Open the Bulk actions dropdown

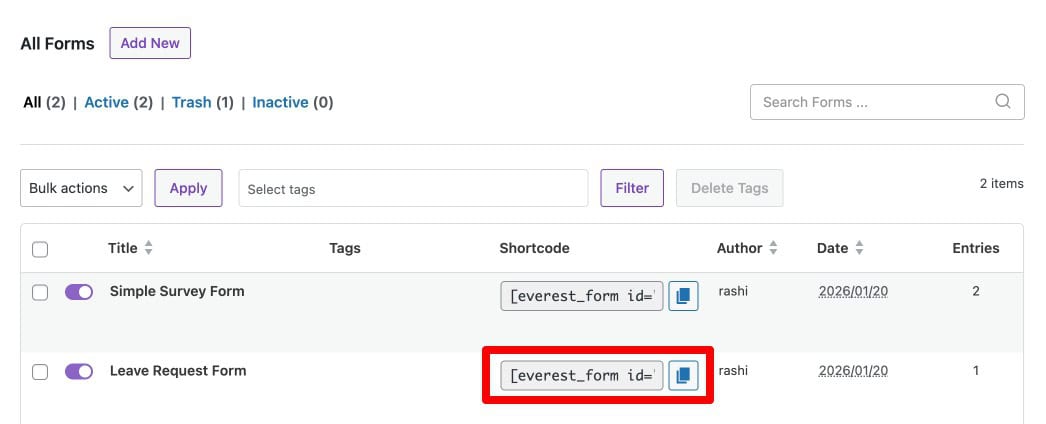point(81,188)
